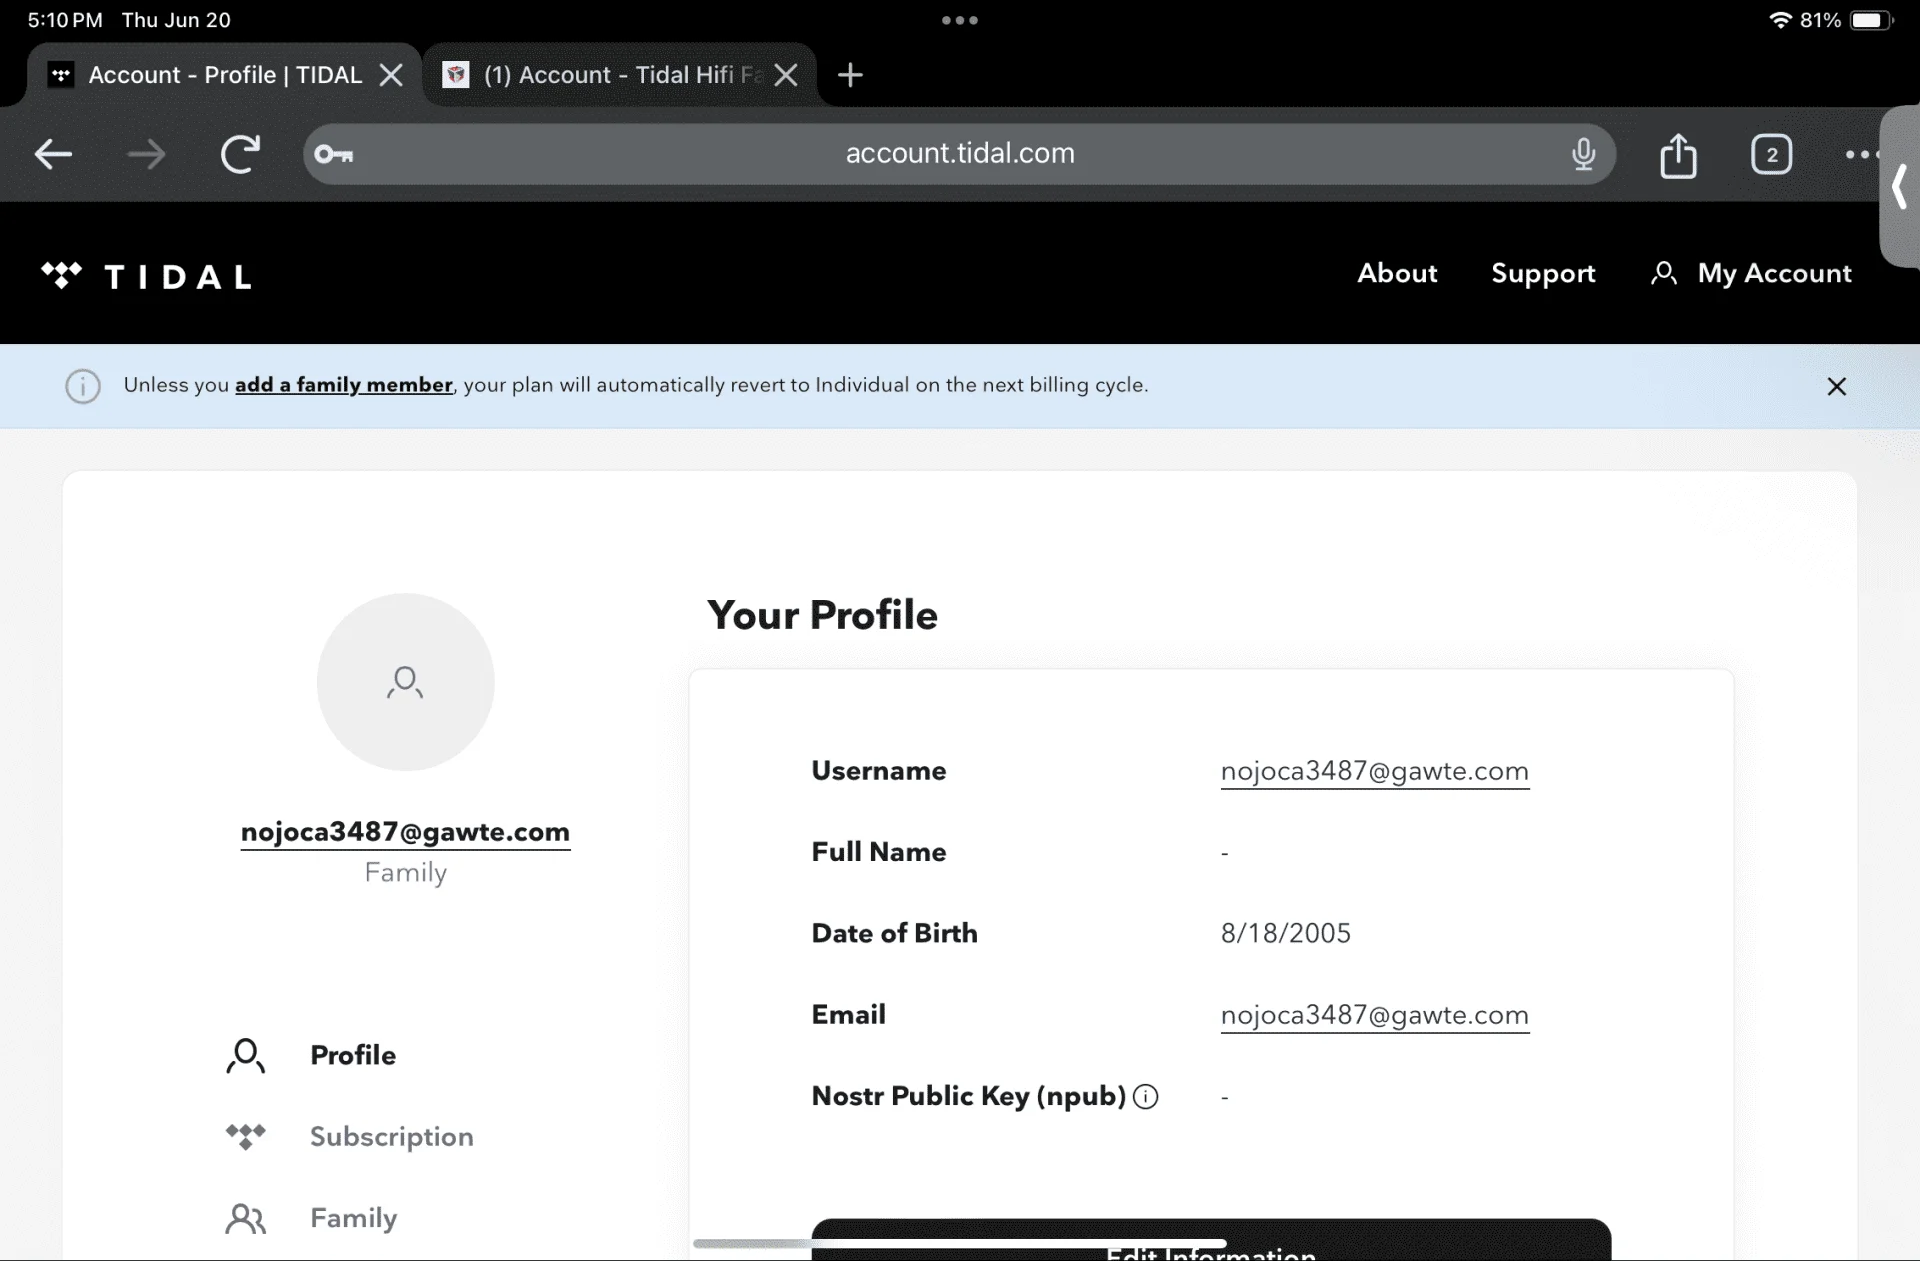The width and height of the screenshot is (1920, 1261).
Task: Click the Username email link
Action: coord(1374,771)
